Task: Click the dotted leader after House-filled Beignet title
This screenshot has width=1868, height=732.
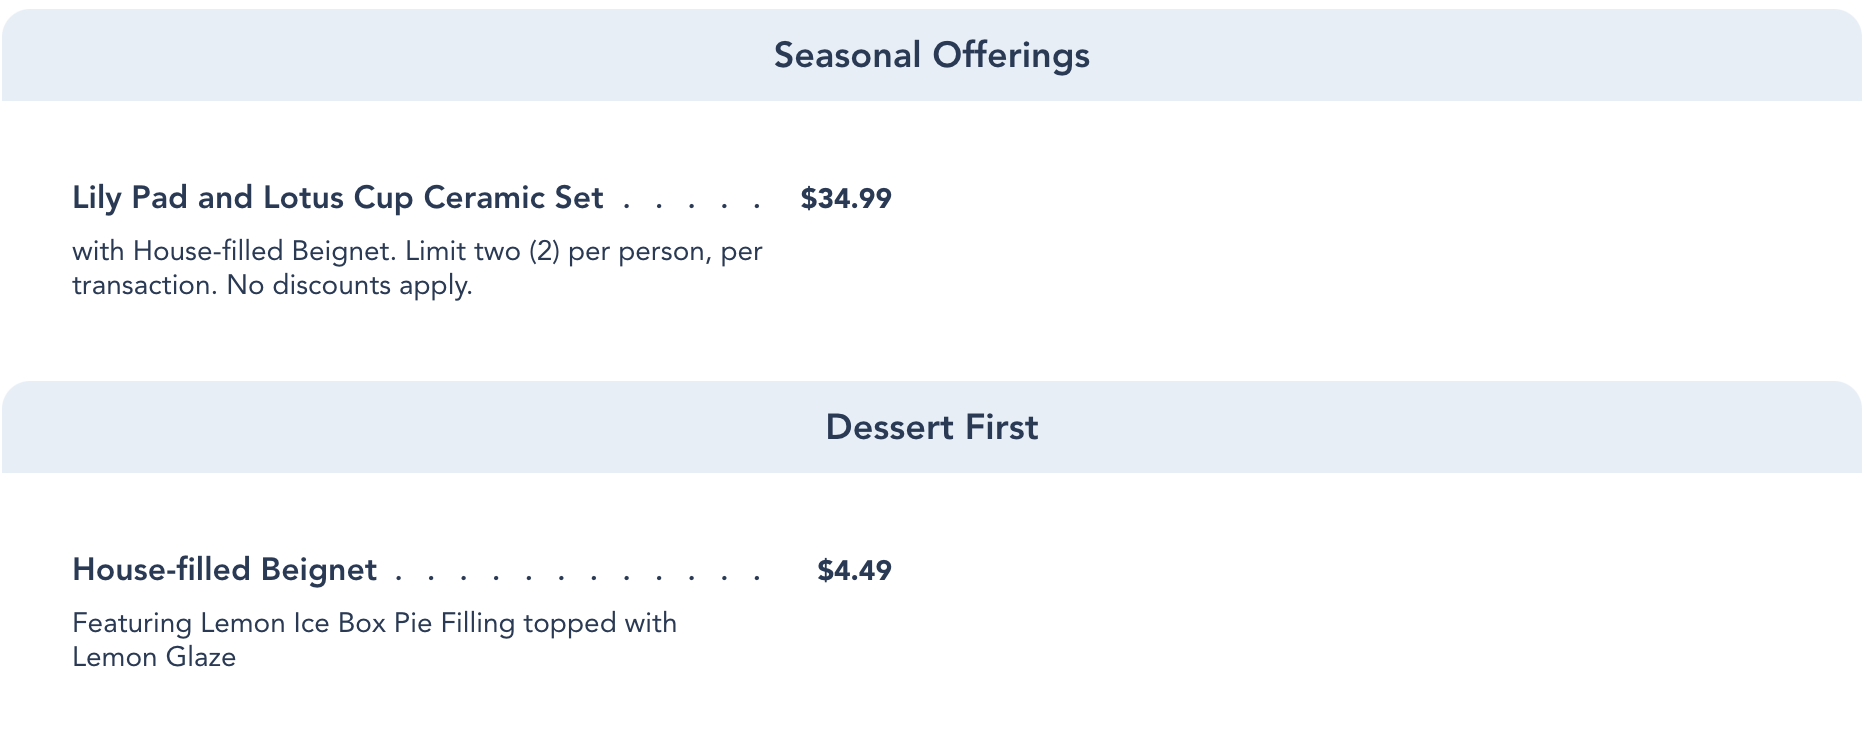Action: coord(578,577)
